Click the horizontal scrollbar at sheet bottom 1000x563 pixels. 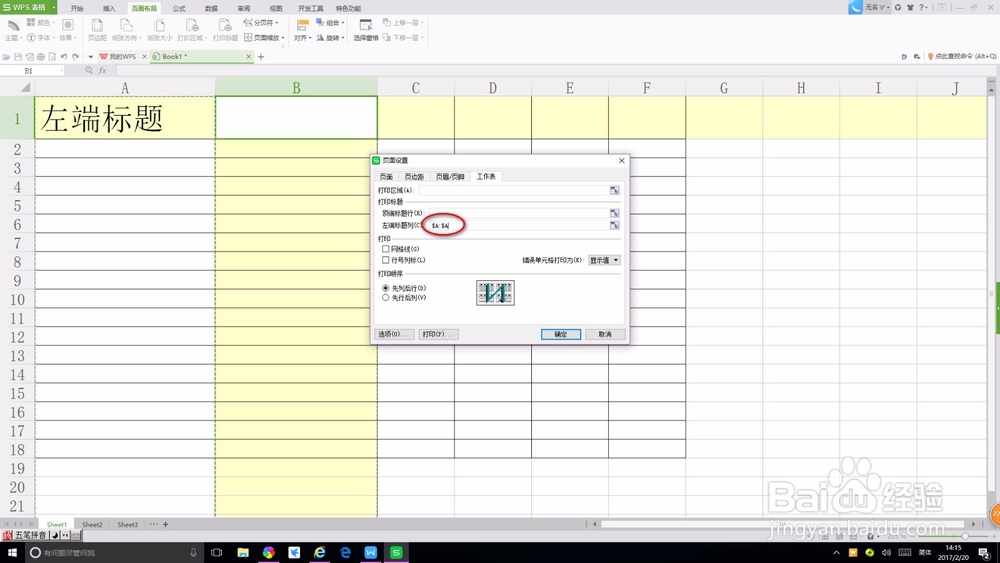[x=783, y=524]
